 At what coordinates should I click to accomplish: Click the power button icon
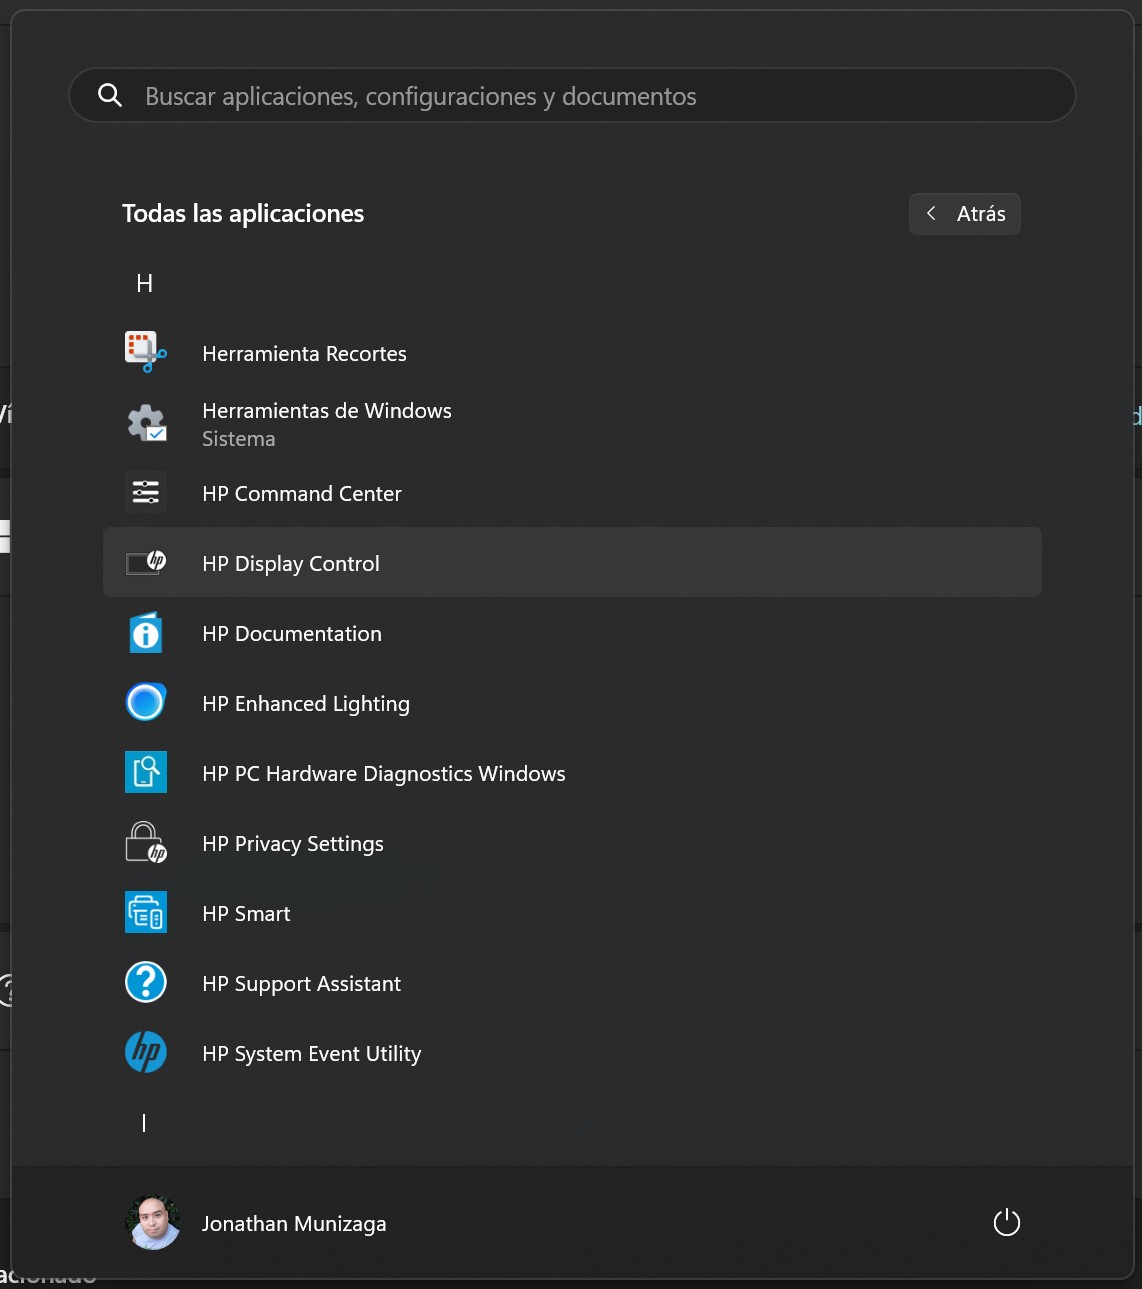(1006, 1222)
